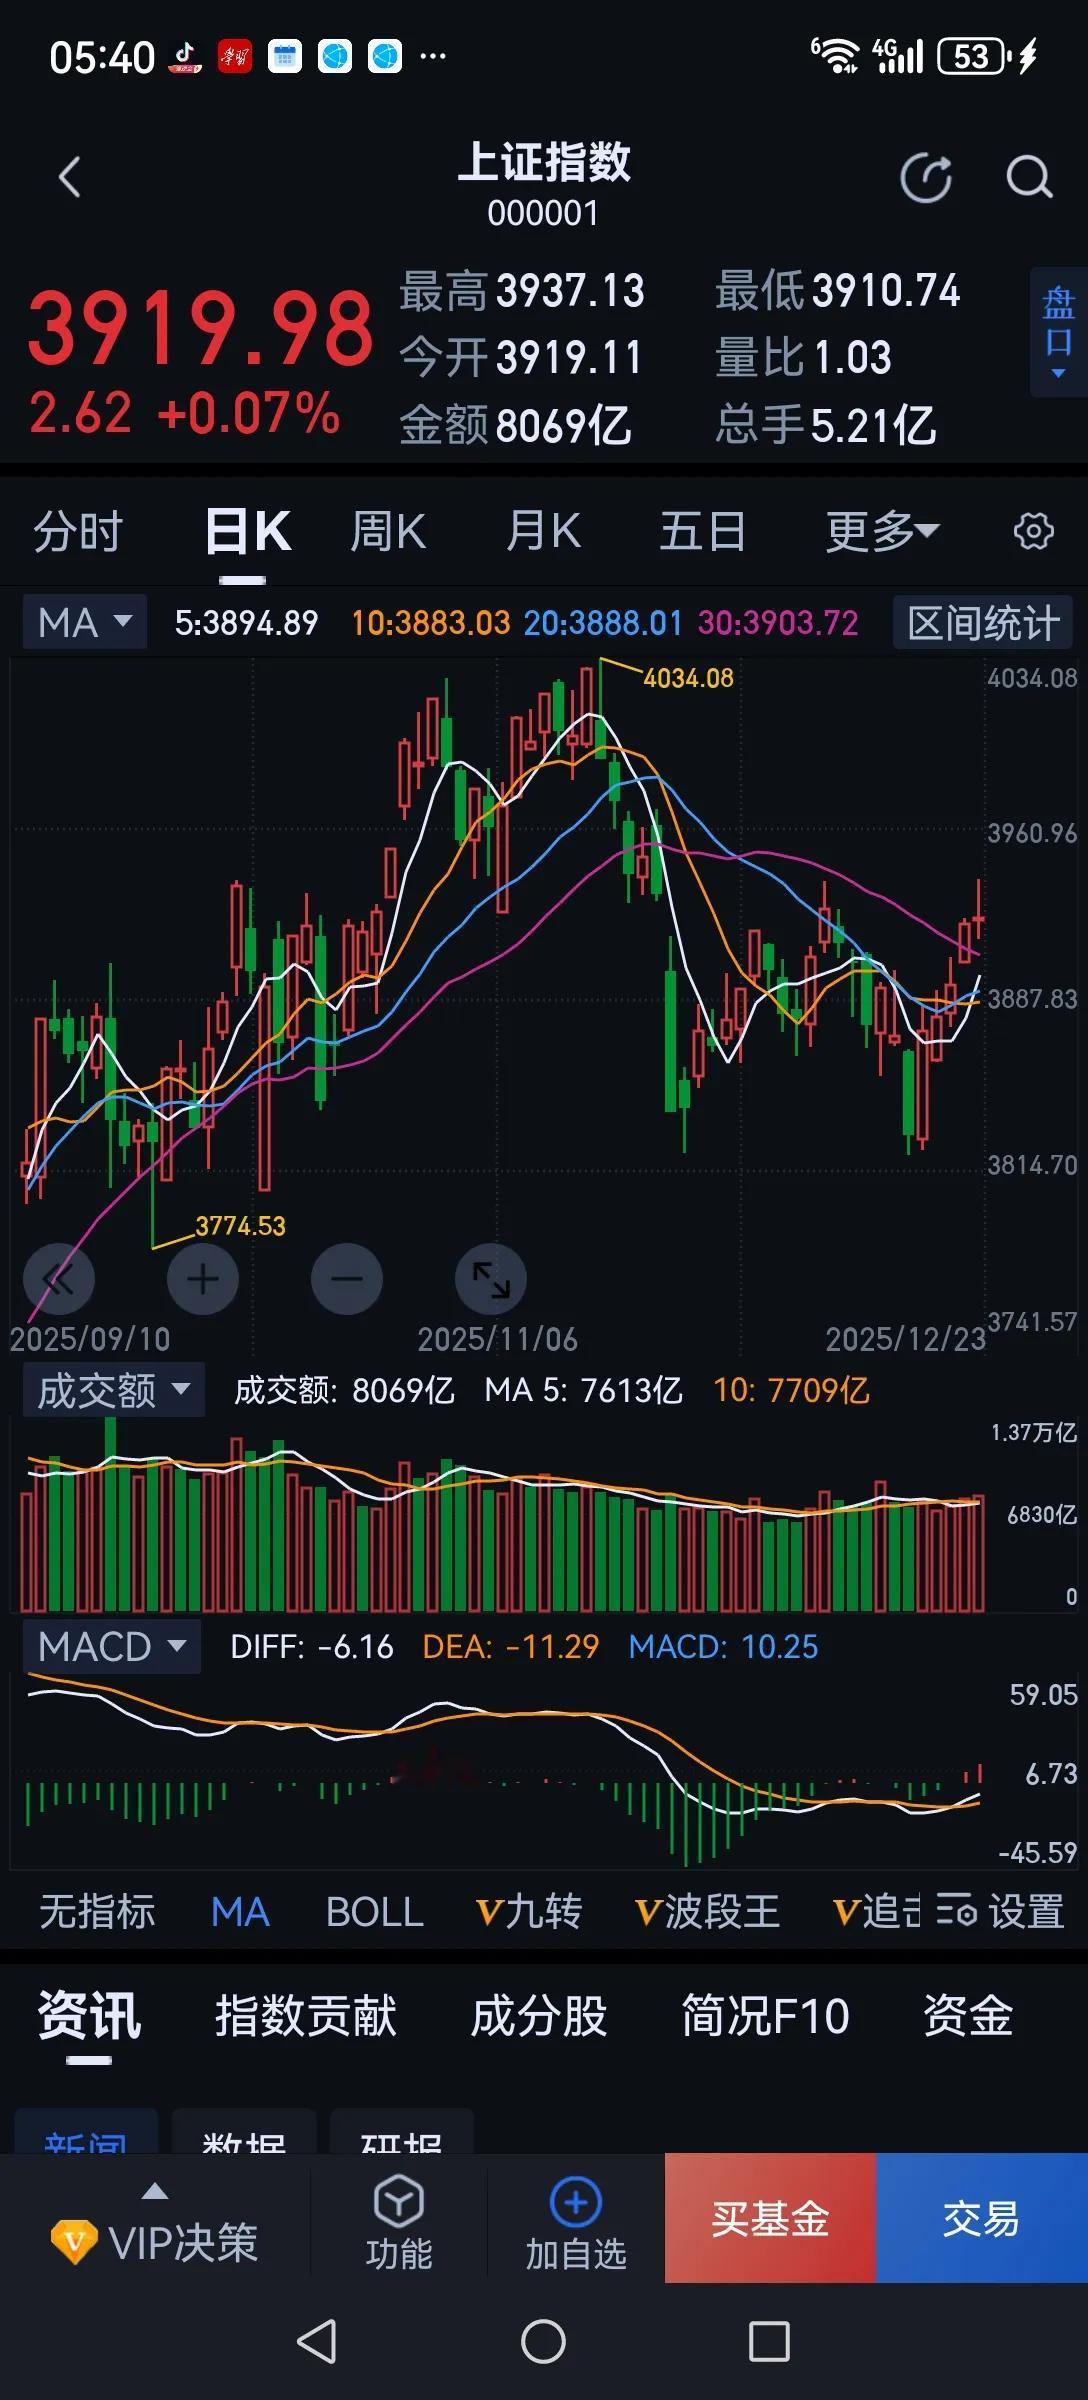Select BOLL overlay option
Image resolution: width=1088 pixels, height=2400 pixels.
375,1911
